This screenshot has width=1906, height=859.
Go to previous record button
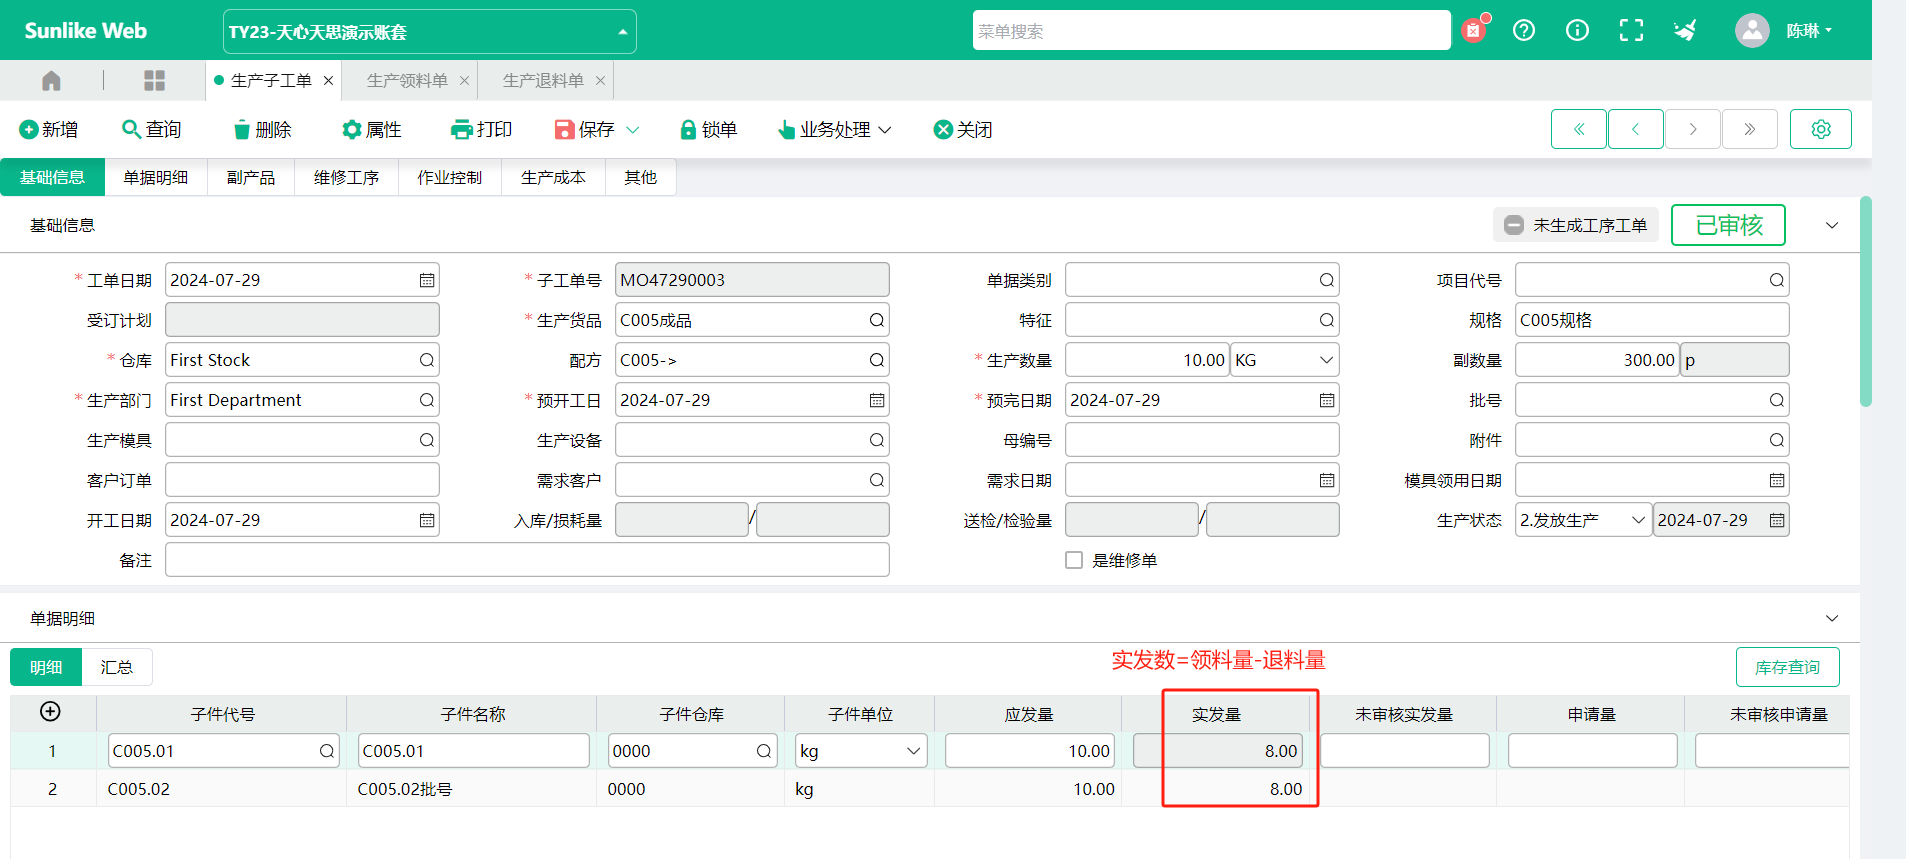pyautogui.click(x=1636, y=129)
